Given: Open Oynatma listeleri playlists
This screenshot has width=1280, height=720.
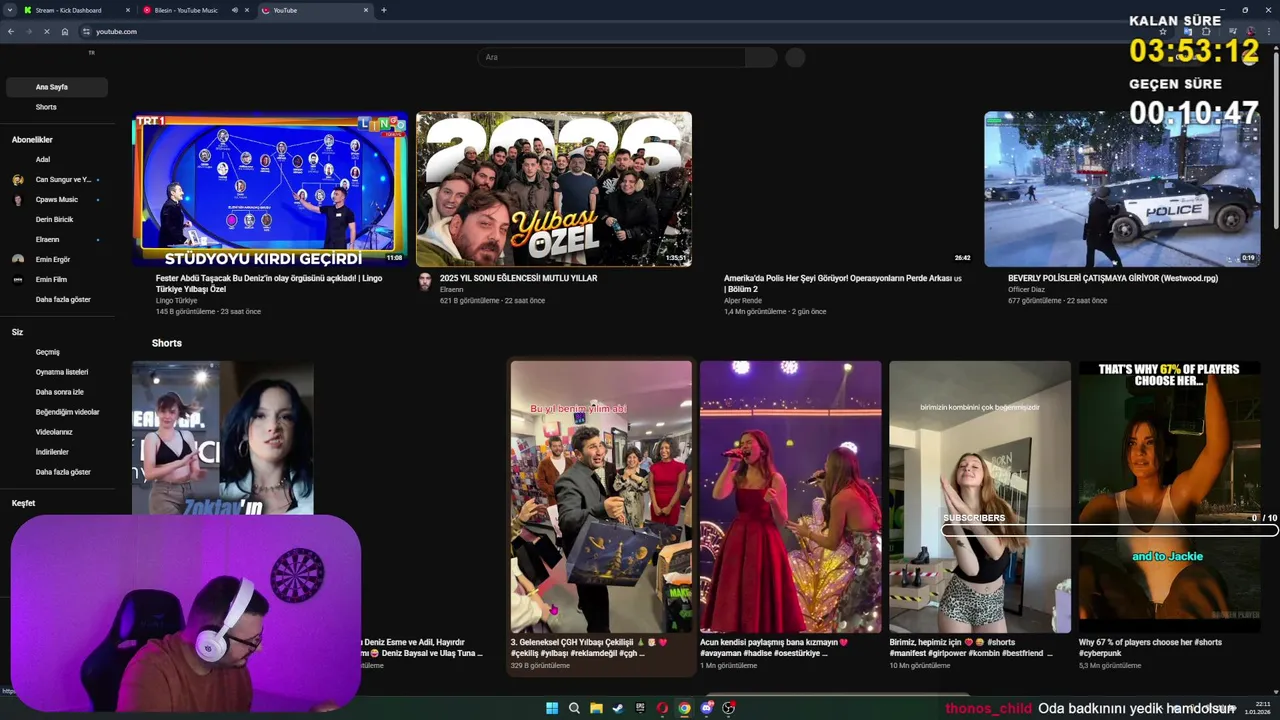Looking at the screenshot, I should [x=62, y=372].
